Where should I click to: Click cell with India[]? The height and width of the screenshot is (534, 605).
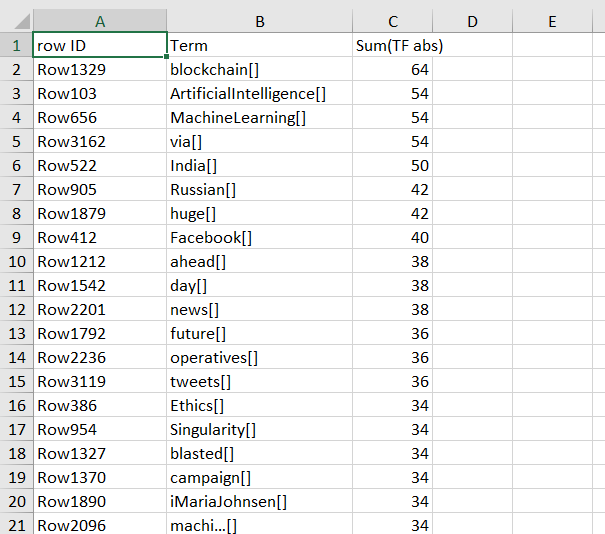[260, 166]
